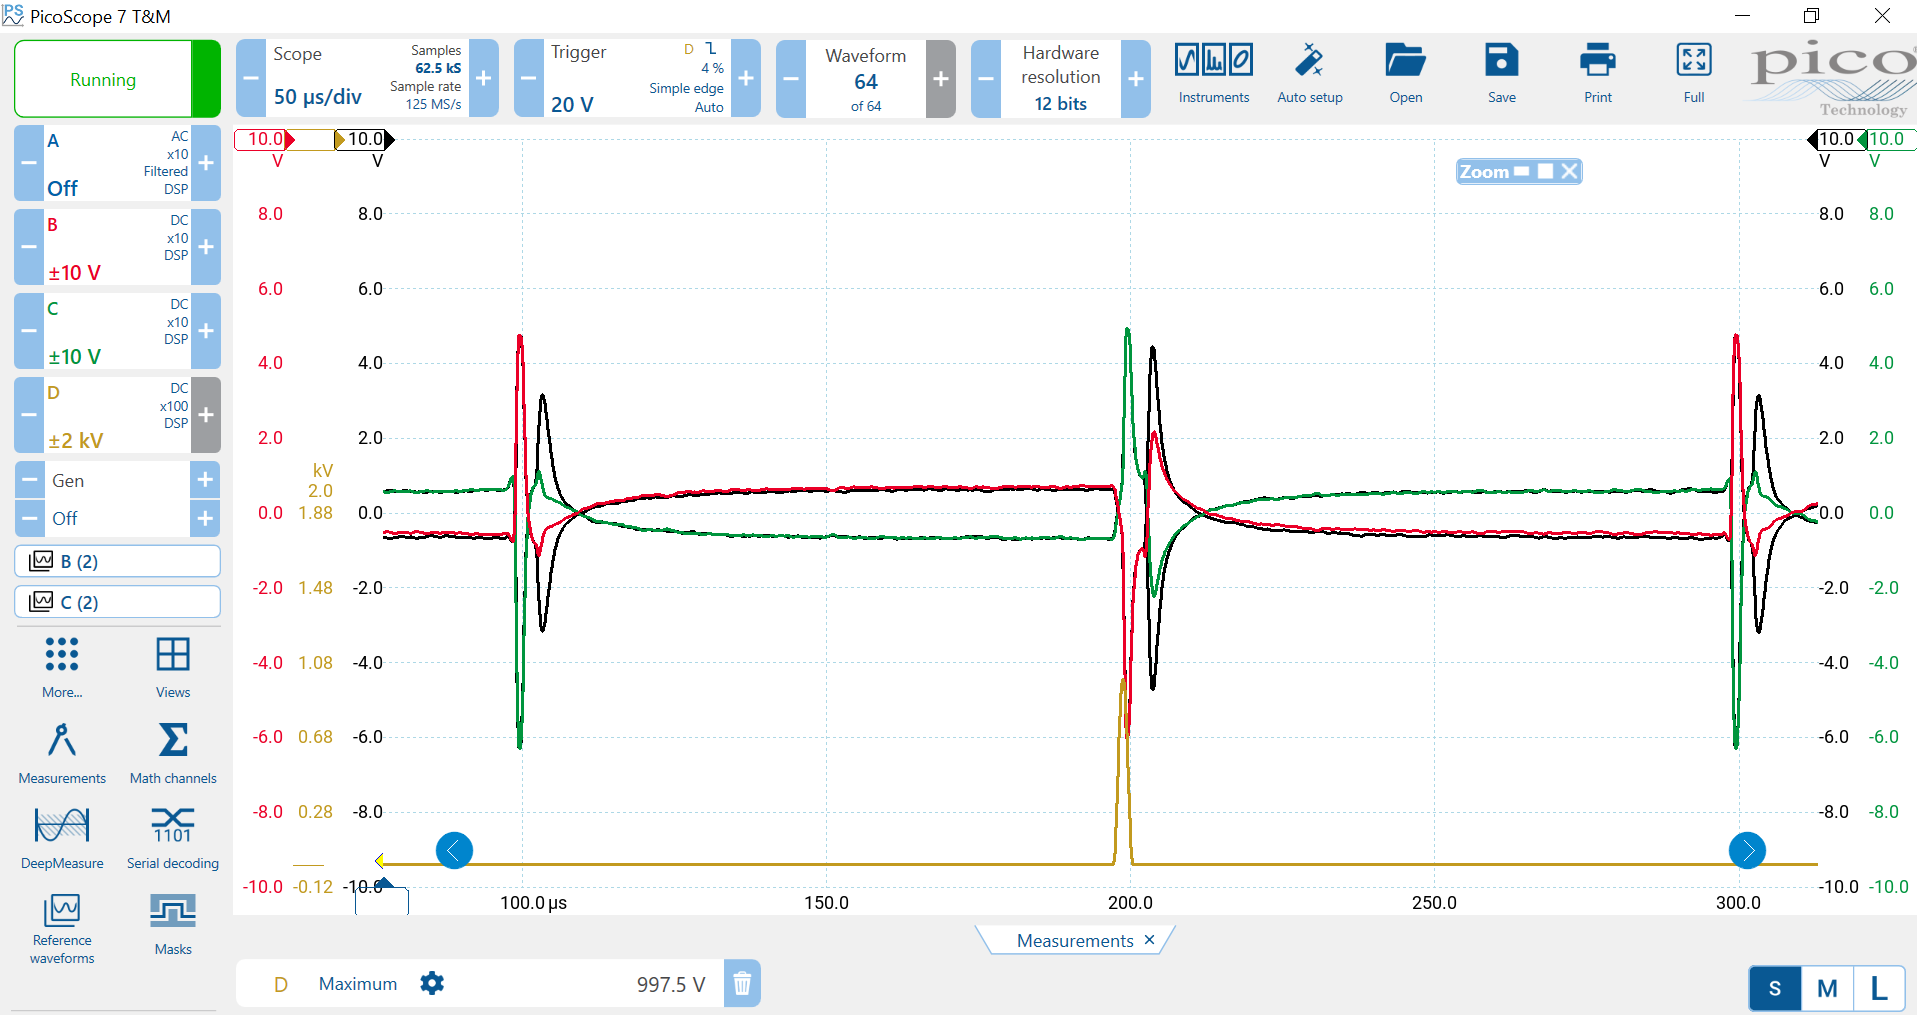Open the Measurements tool

62,753
